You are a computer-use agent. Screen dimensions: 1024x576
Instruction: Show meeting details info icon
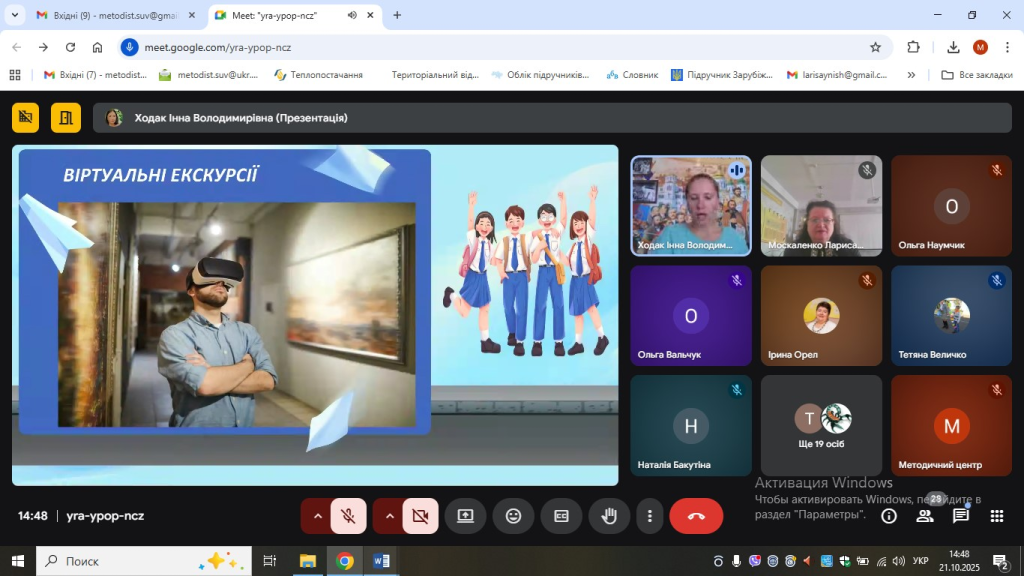click(x=888, y=516)
